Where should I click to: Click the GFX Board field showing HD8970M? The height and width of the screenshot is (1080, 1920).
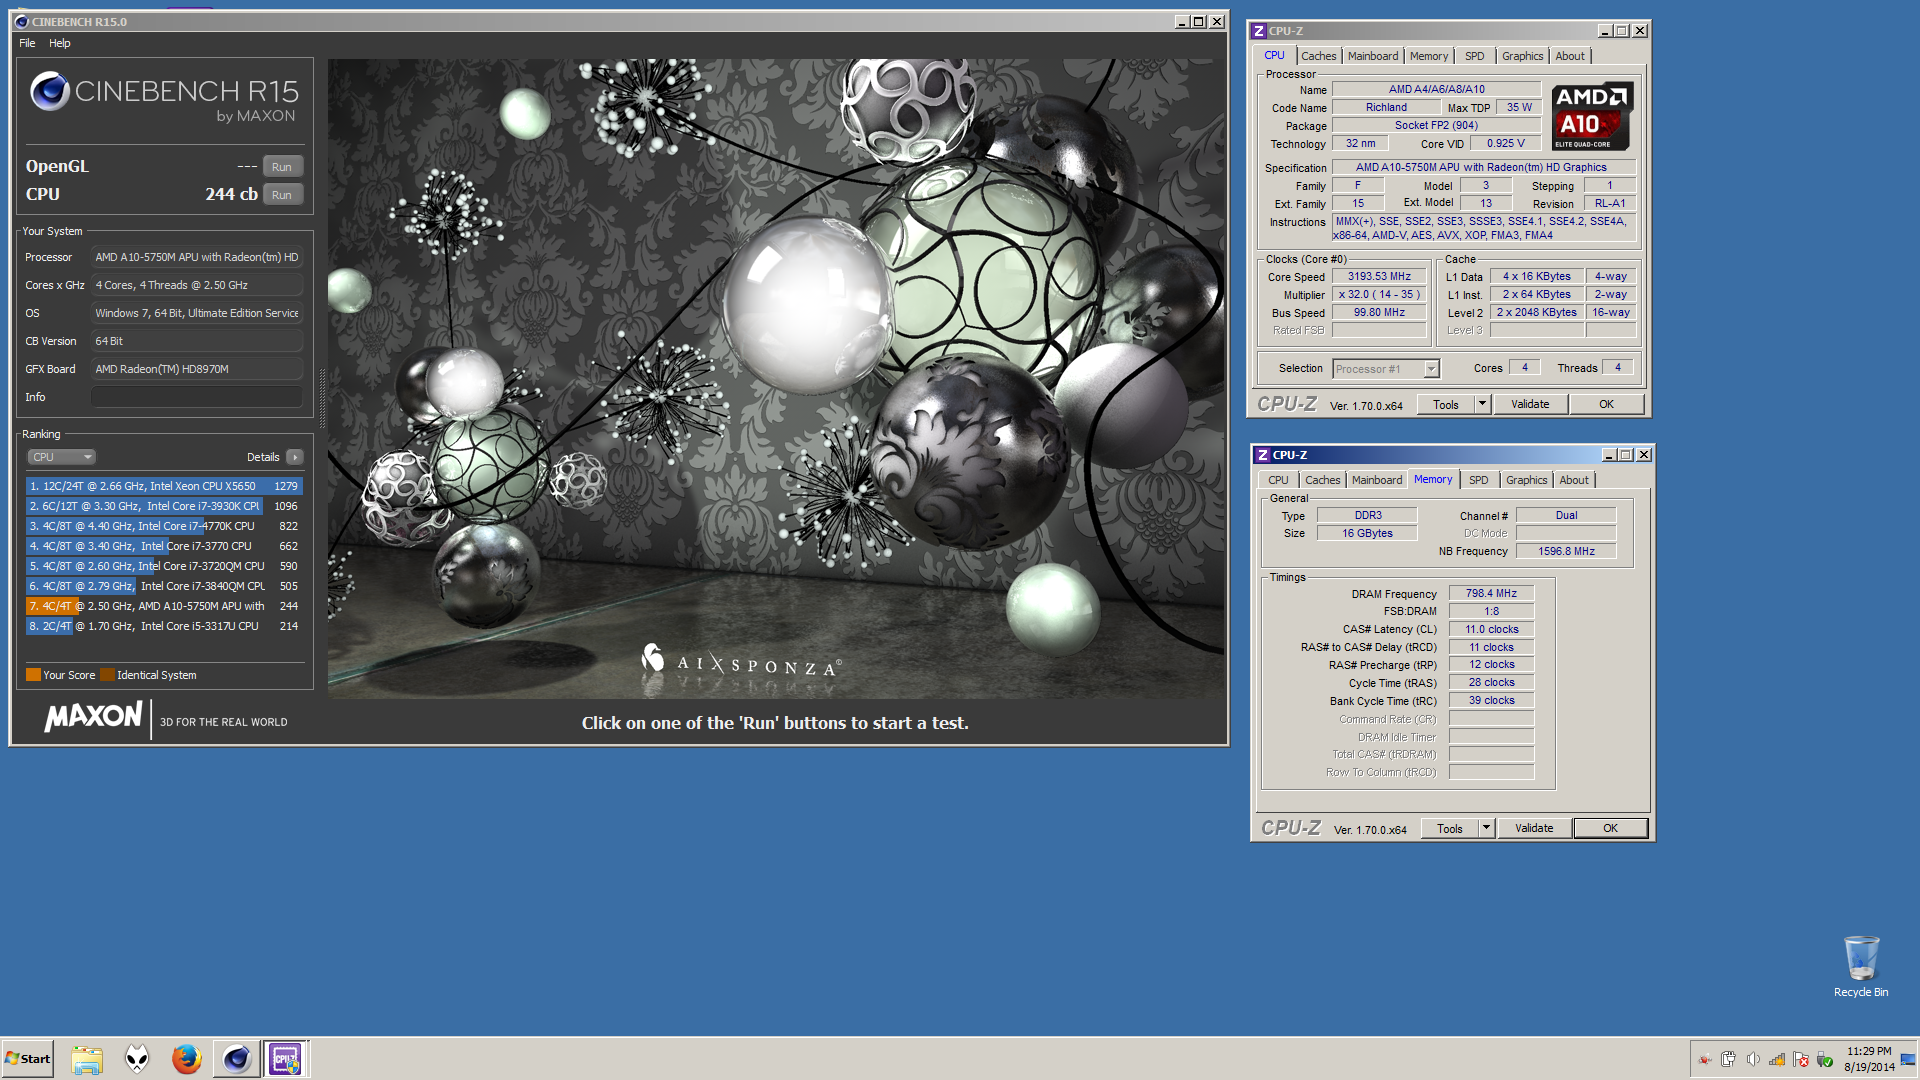click(197, 369)
